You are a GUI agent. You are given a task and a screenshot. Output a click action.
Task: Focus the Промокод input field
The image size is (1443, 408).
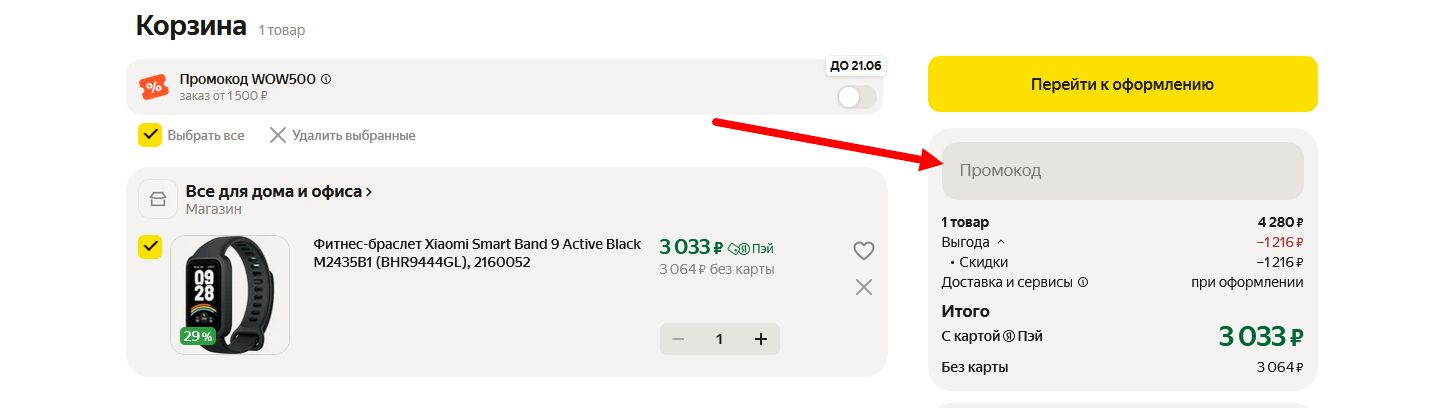coord(1122,171)
